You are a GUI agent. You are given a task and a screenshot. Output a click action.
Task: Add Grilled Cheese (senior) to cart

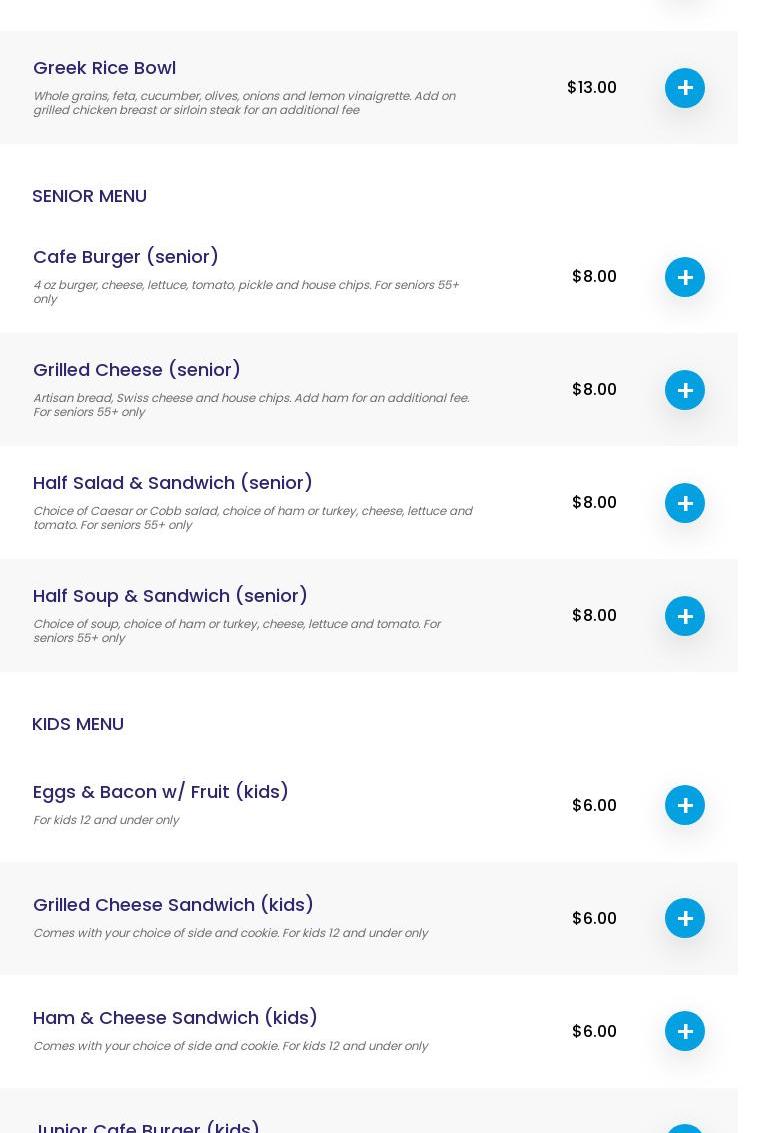click(685, 390)
